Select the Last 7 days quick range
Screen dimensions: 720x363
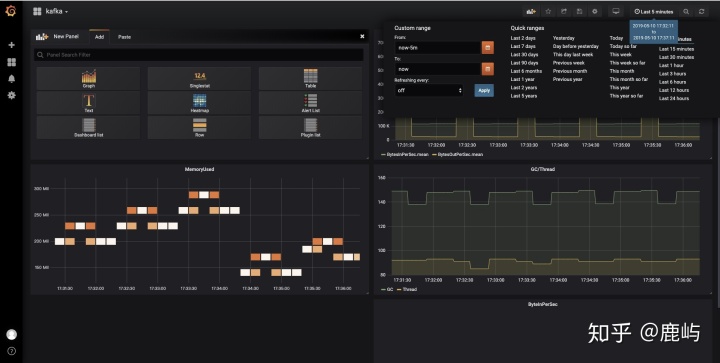point(523,46)
